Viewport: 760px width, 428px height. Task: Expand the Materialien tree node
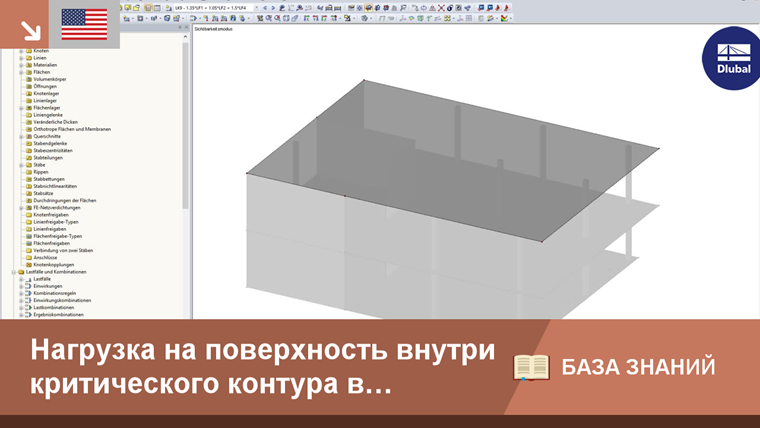coord(21,65)
